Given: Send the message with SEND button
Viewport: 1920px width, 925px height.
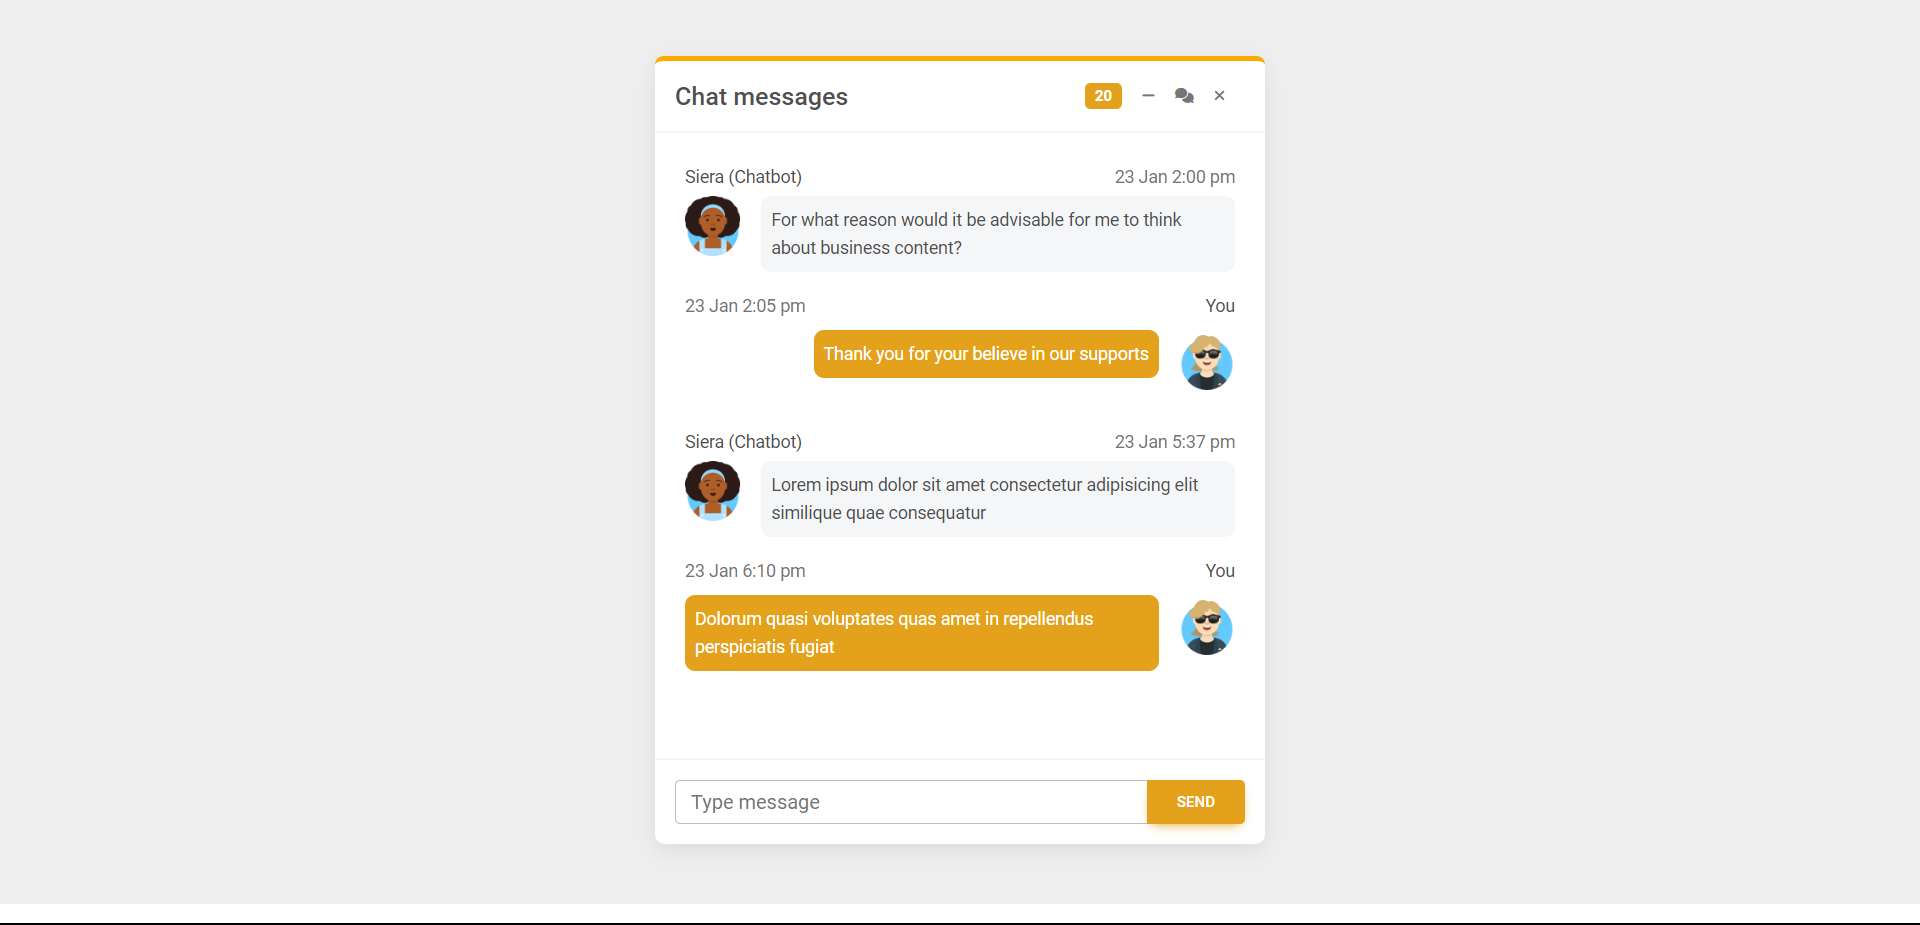Looking at the screenshot, I should [1195, 802].
